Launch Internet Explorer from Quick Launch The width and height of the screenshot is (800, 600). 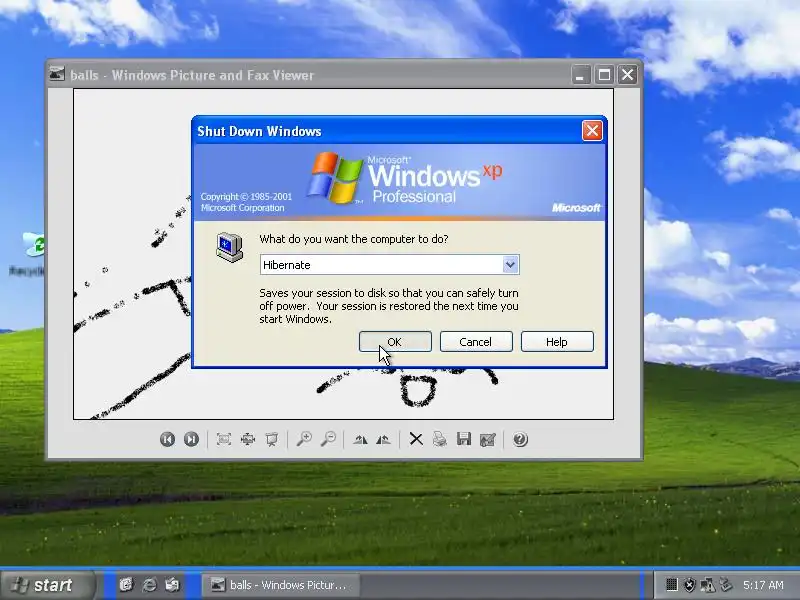tap(149, 585)
